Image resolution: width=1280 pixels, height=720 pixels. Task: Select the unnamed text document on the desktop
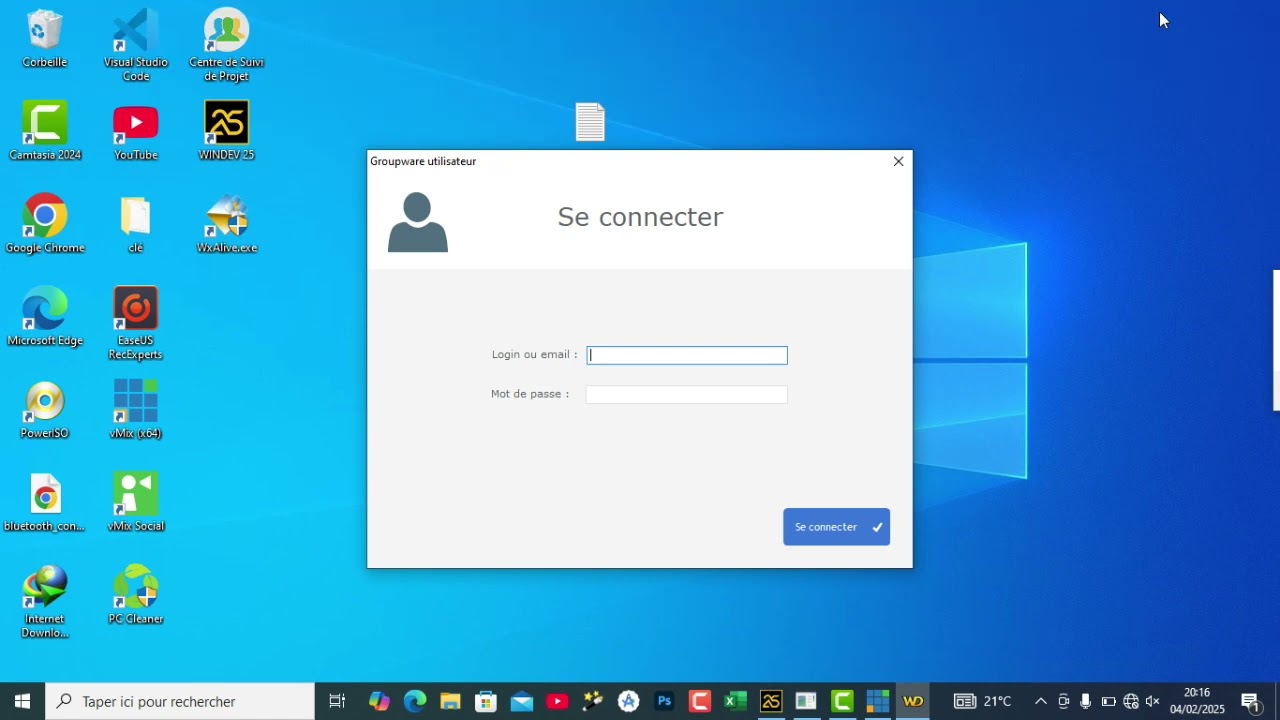[590, 122]
